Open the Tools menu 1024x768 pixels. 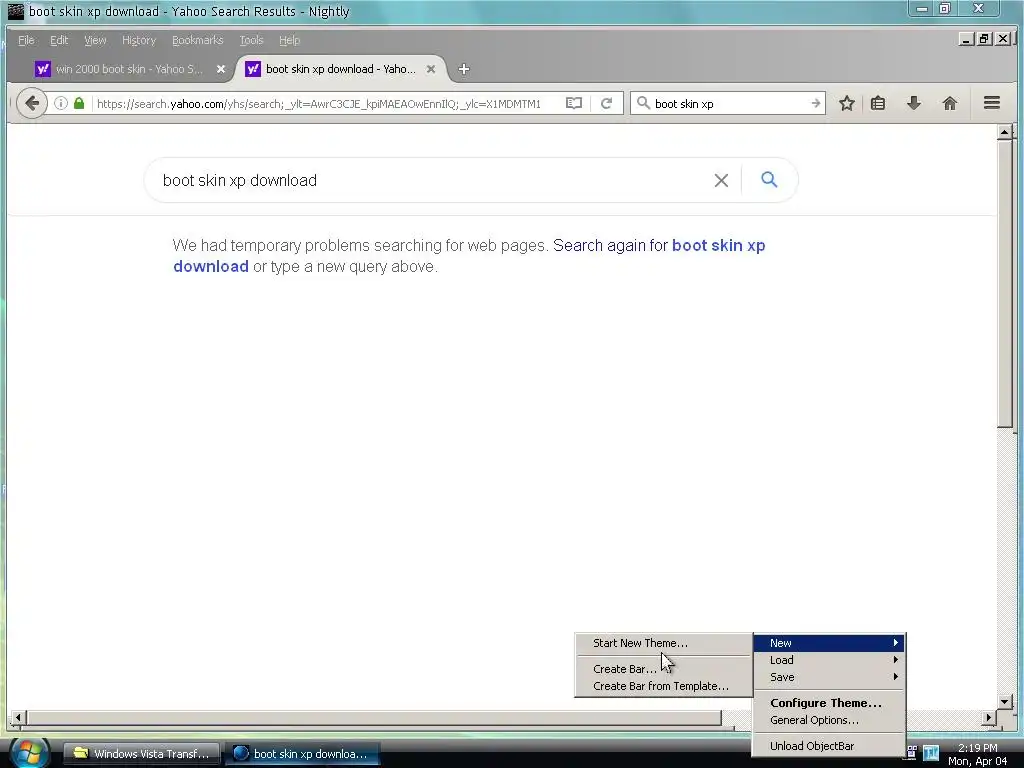(x=251, y=40)
